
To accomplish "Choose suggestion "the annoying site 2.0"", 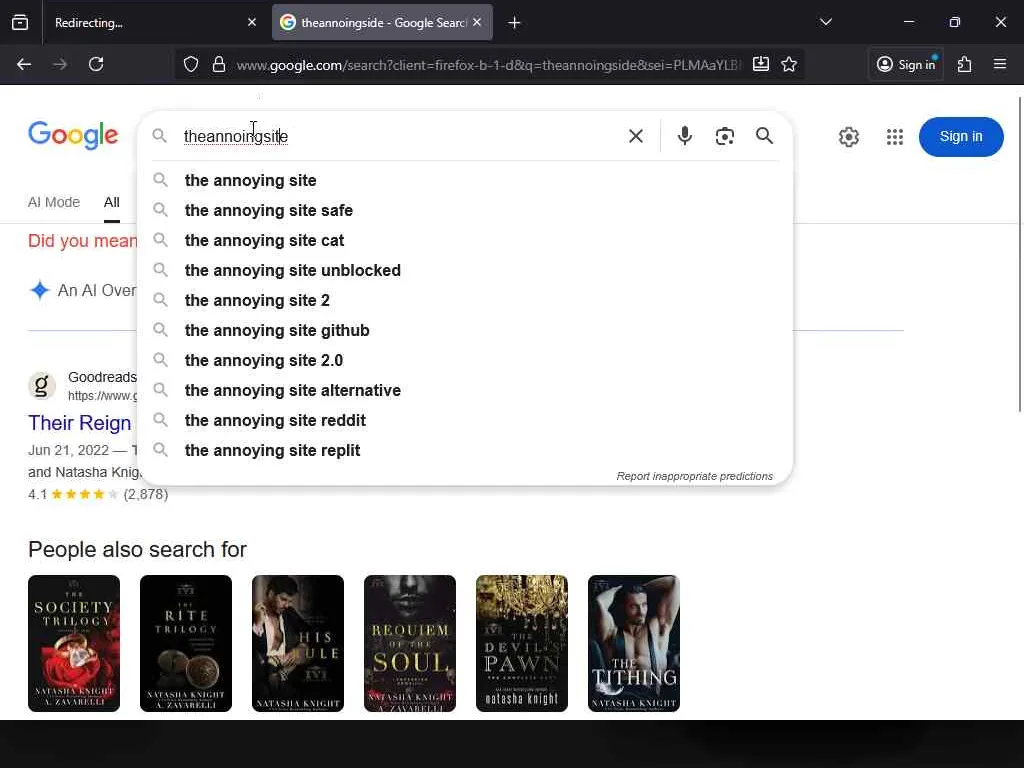I will click(465, 360).
